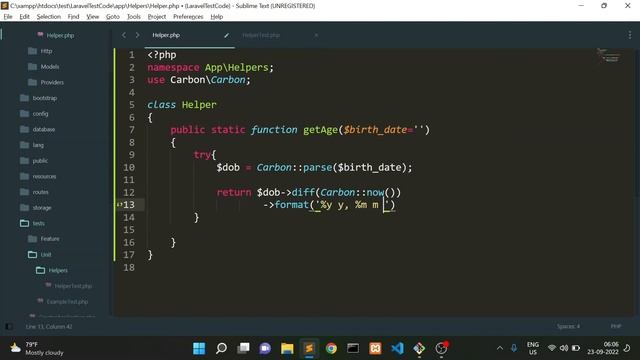Viewport: 640px width, 360px height.
Task: Expand the Feature folder
Action: (50, 239)
